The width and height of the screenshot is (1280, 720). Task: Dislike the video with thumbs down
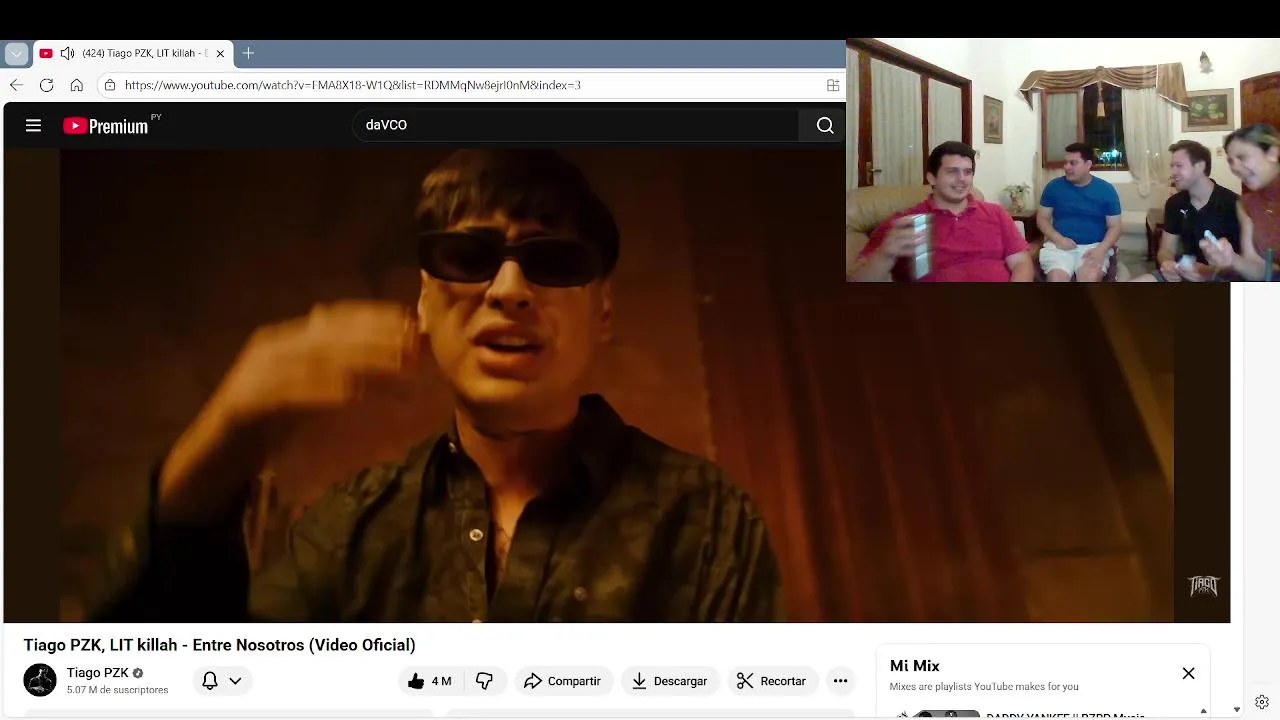coord(484,681)
